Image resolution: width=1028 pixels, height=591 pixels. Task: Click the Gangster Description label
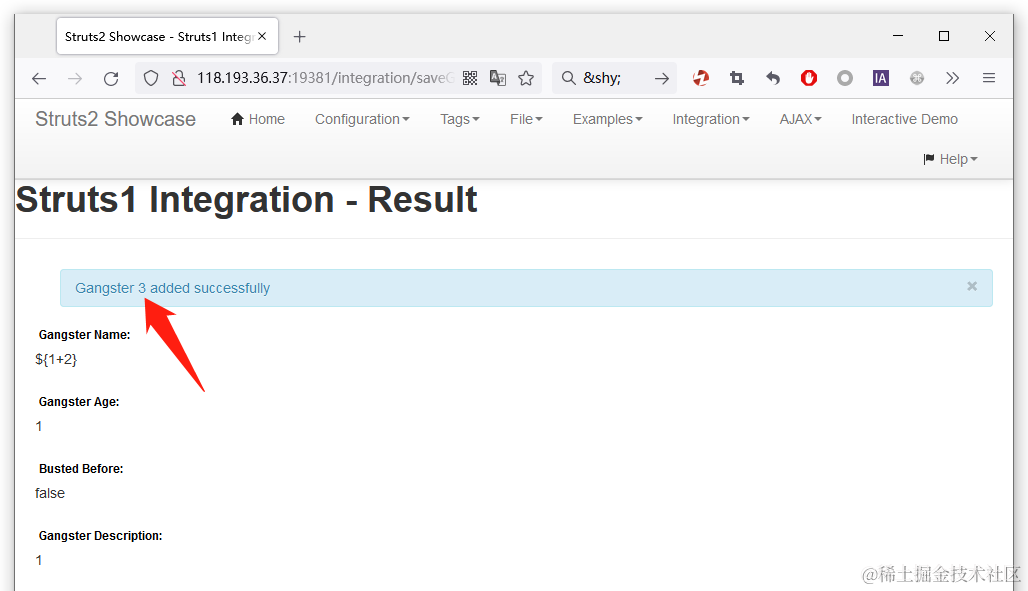tap(100, 536)
